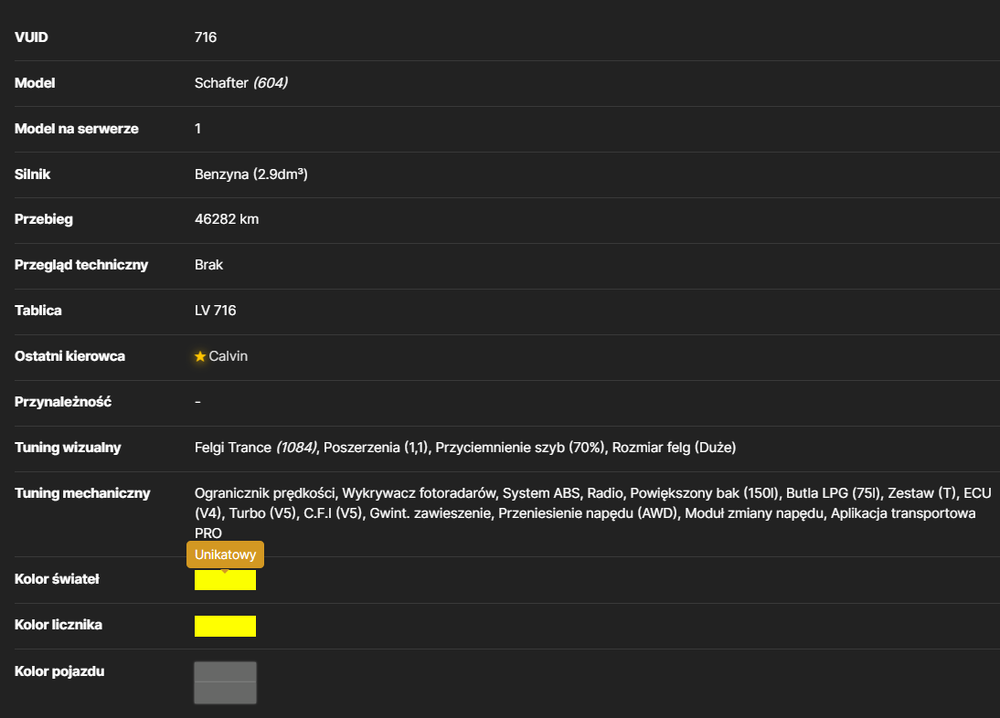
Task: Click the lower gray Kolor pojazdu swatch
Action: coord(225,692)
